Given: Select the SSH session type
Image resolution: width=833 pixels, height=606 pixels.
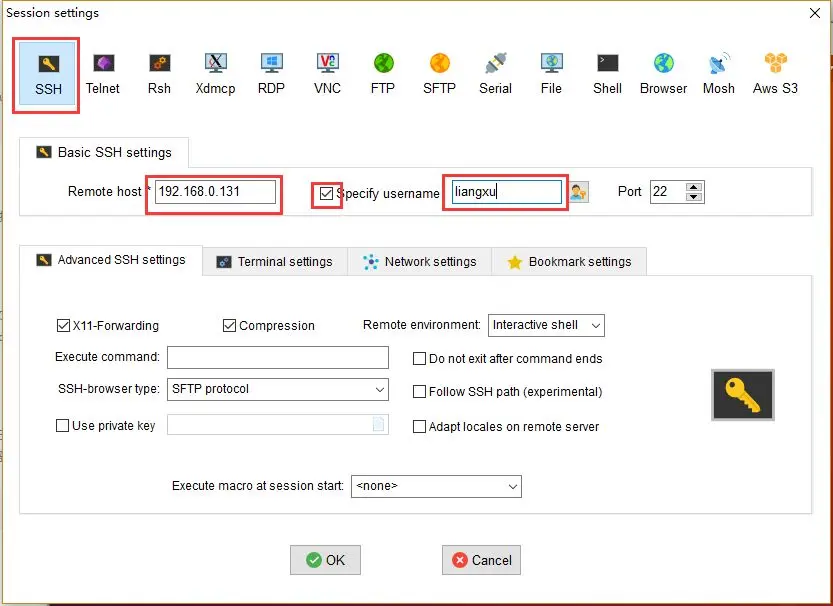Looking at the screenshot, I should 48,74.
